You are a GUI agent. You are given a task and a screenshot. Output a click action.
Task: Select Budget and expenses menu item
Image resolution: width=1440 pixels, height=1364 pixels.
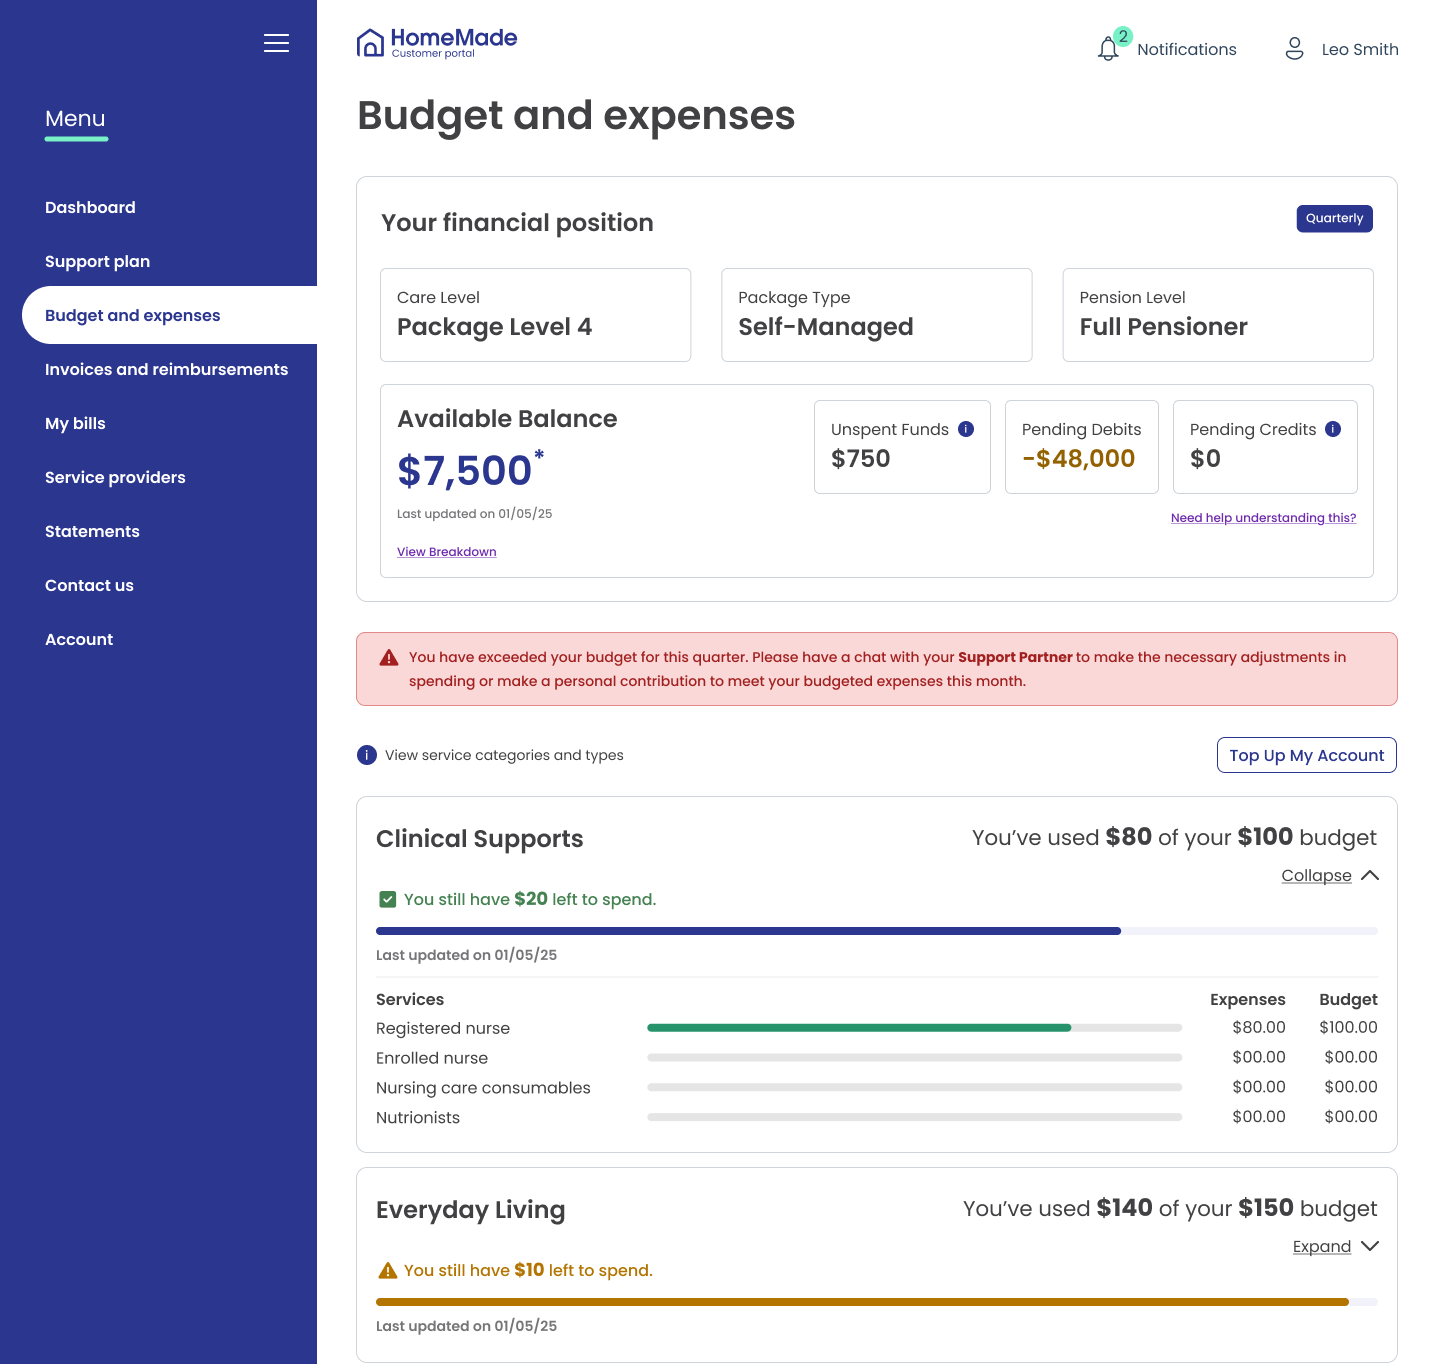[170, 315]
